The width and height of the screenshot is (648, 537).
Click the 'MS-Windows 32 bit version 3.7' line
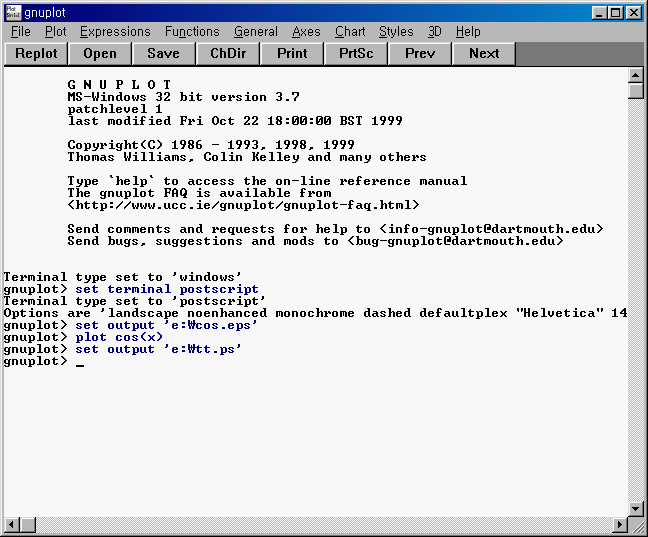click(183, 97)
